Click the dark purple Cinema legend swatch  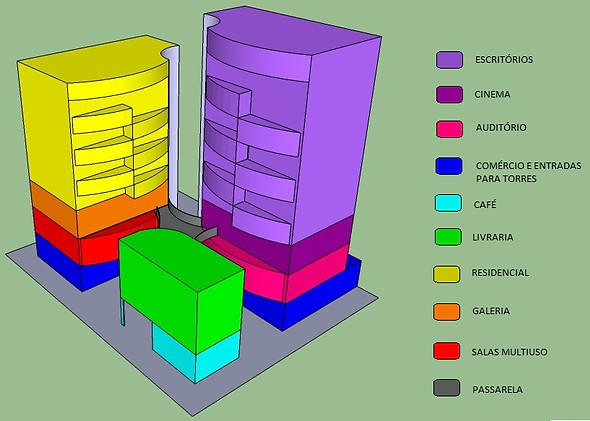click(449, 94)
